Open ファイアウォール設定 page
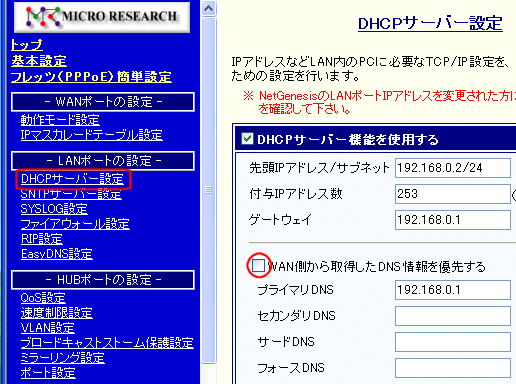The image size is (516, 384). (x=75, y=224)
